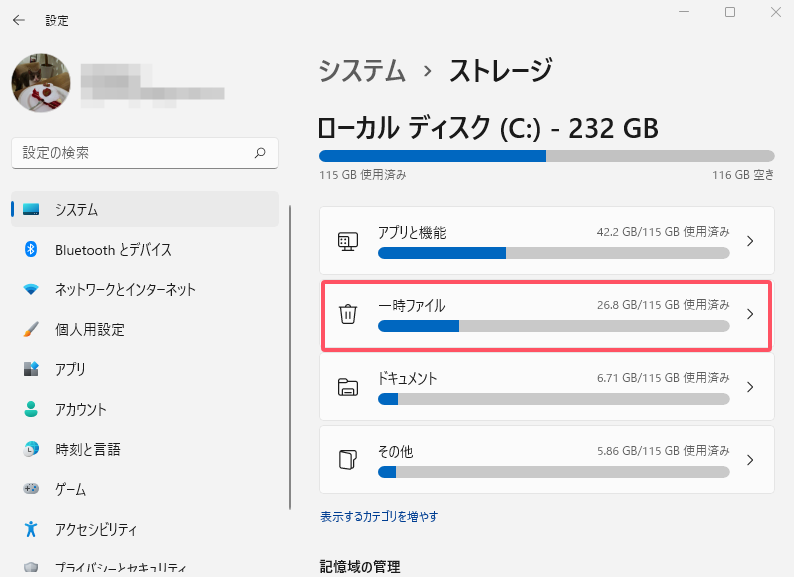Click the Wi-Fi network icon
Screen dimensions: 794x577
click(x=31, y=289)
